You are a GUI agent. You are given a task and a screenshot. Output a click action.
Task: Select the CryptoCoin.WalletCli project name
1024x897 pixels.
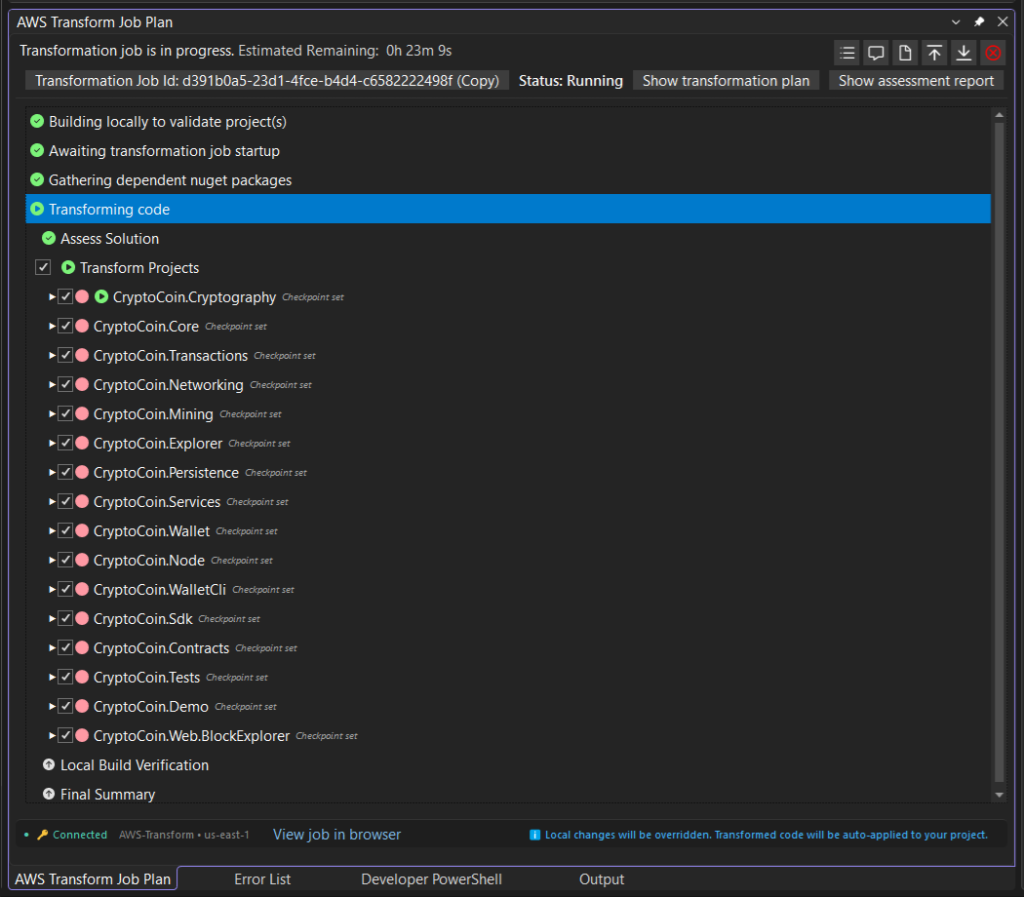pyautogui.click(x=159, y=589)
